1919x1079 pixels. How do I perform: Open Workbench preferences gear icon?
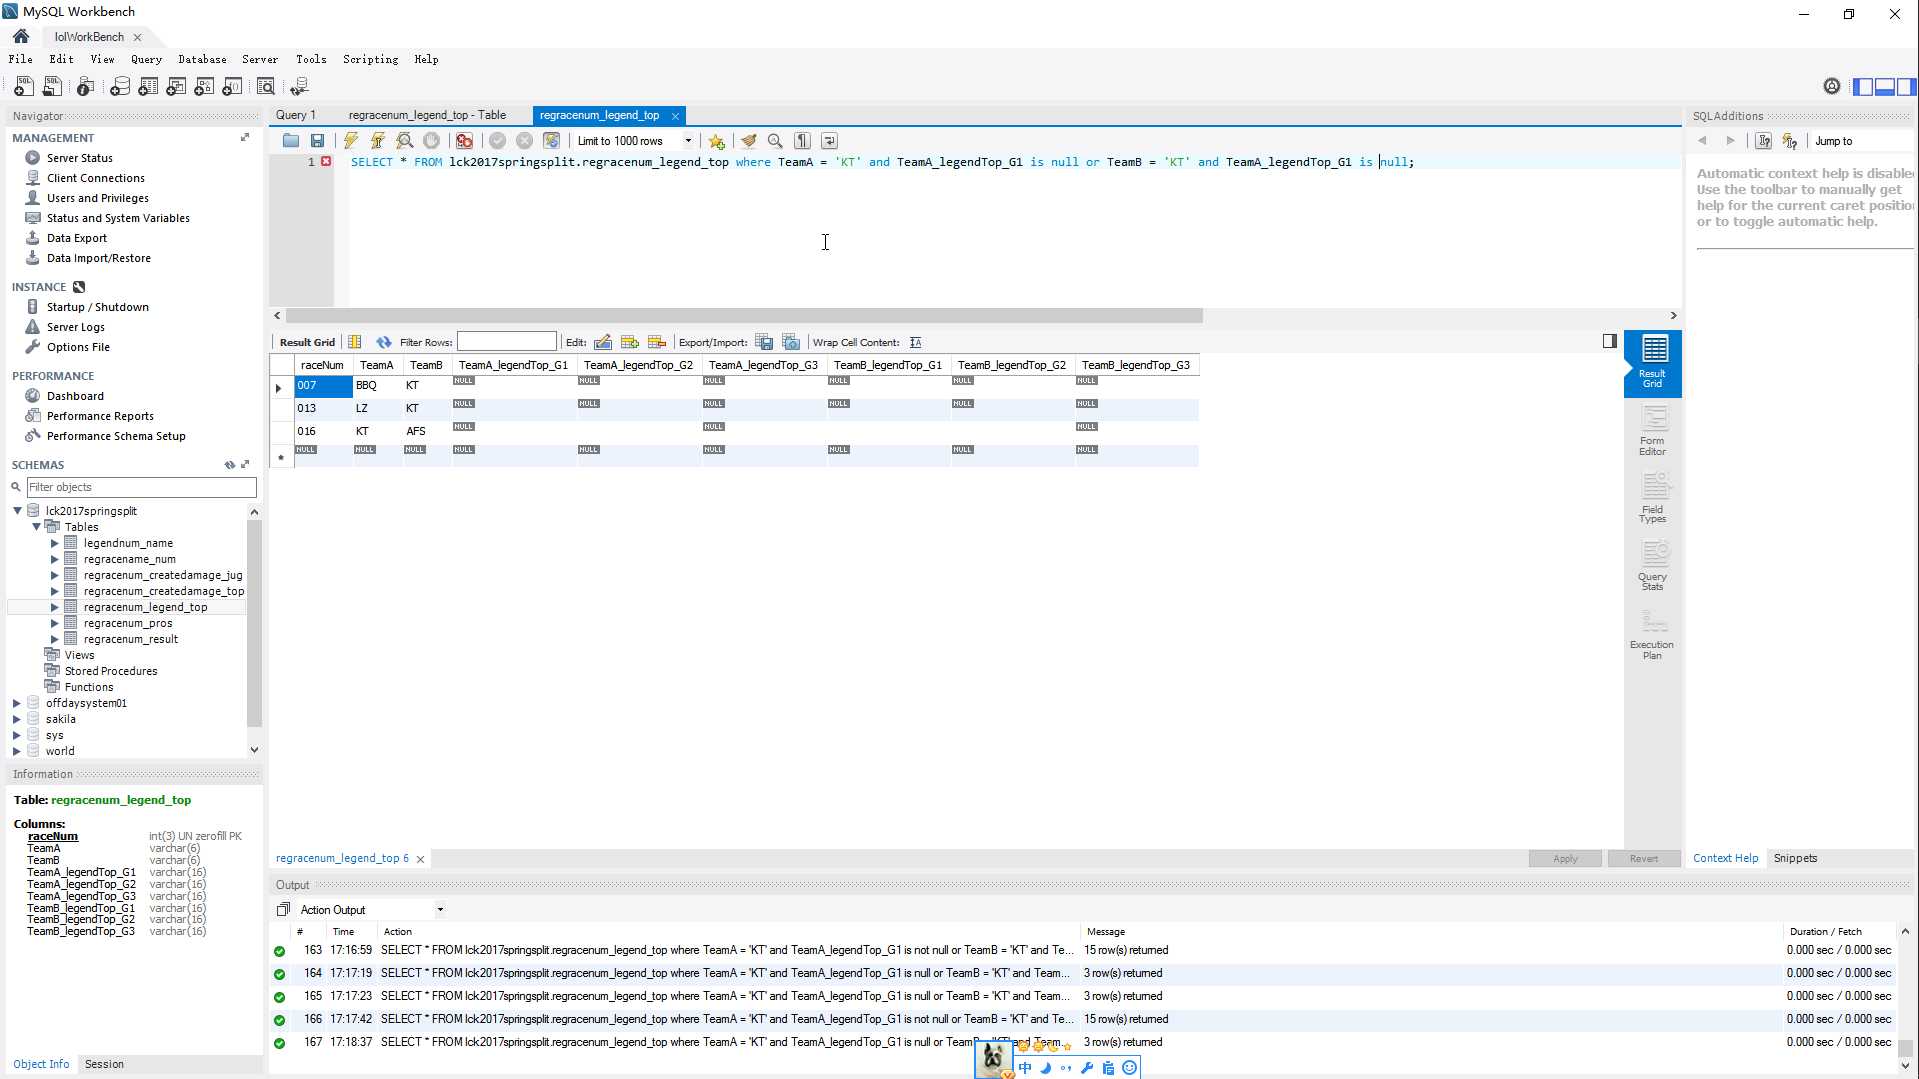pos(1831,87)
